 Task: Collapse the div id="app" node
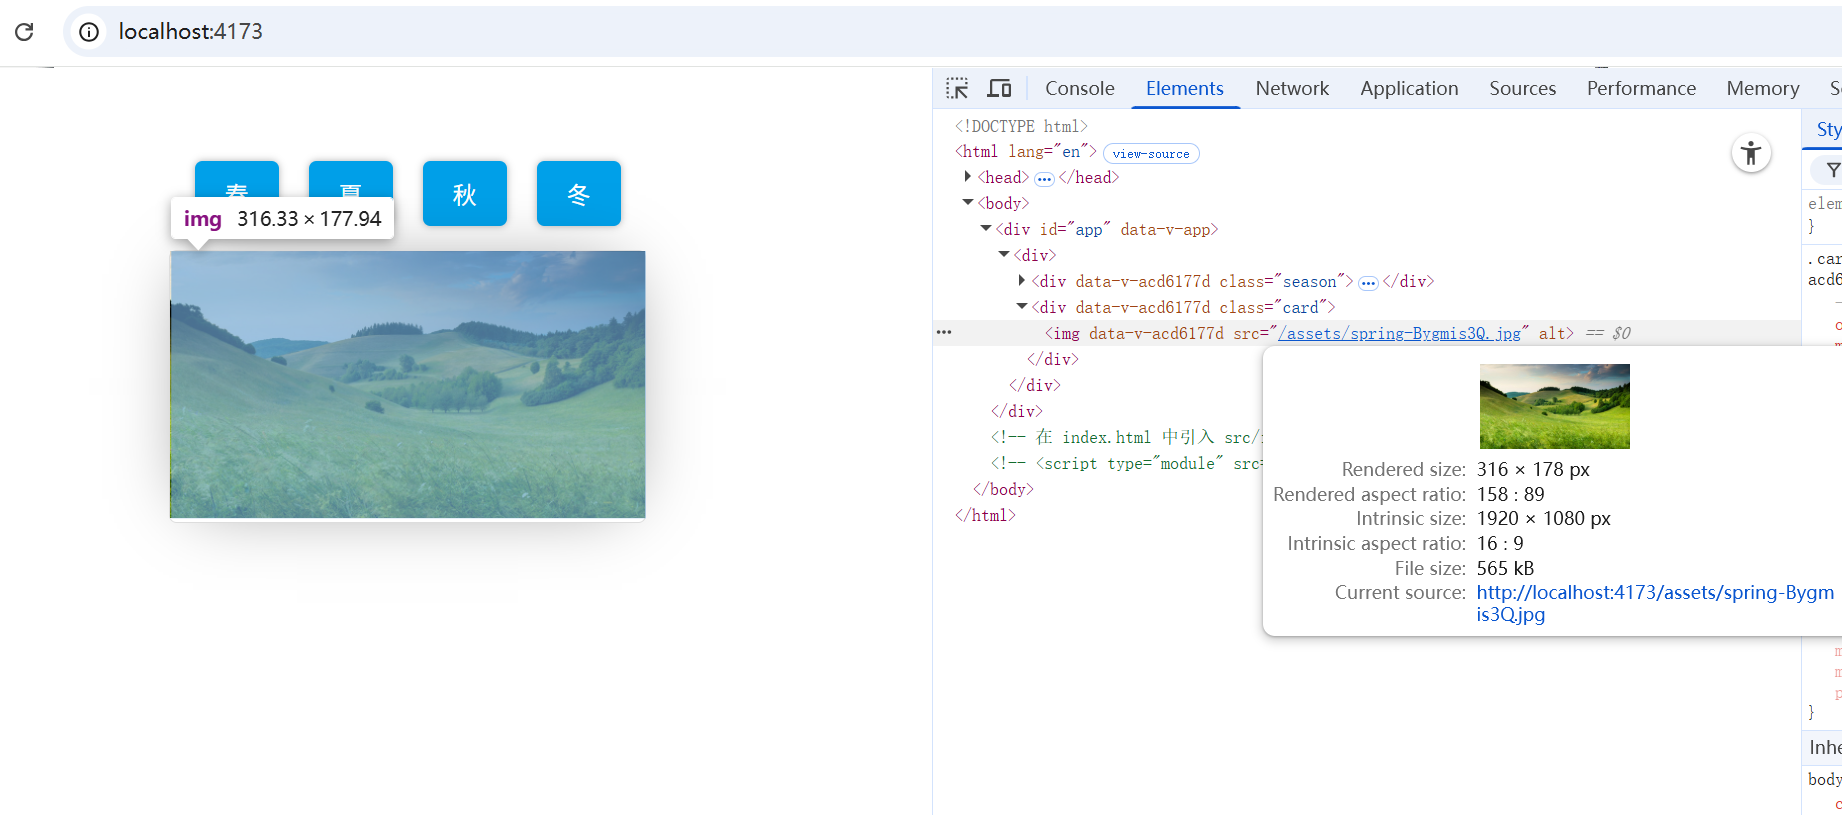[x=985, y=229]
